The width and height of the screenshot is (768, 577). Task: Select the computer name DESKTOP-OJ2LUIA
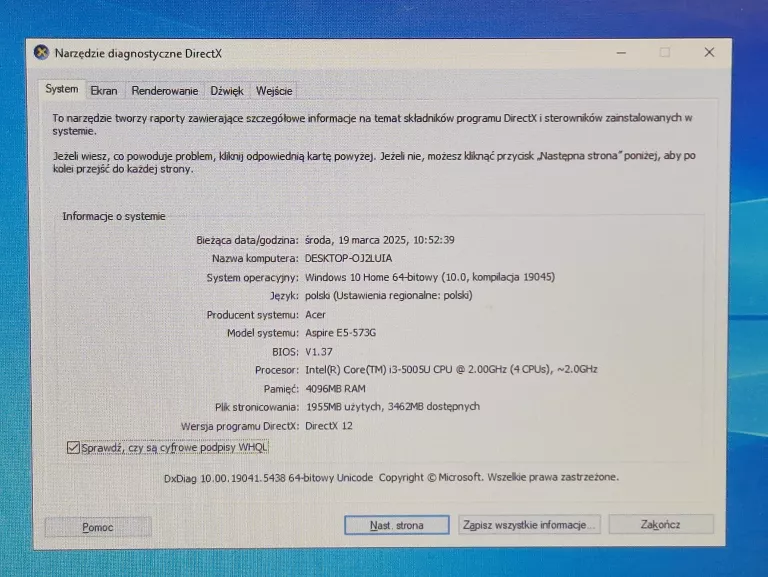tap(349, 258)
